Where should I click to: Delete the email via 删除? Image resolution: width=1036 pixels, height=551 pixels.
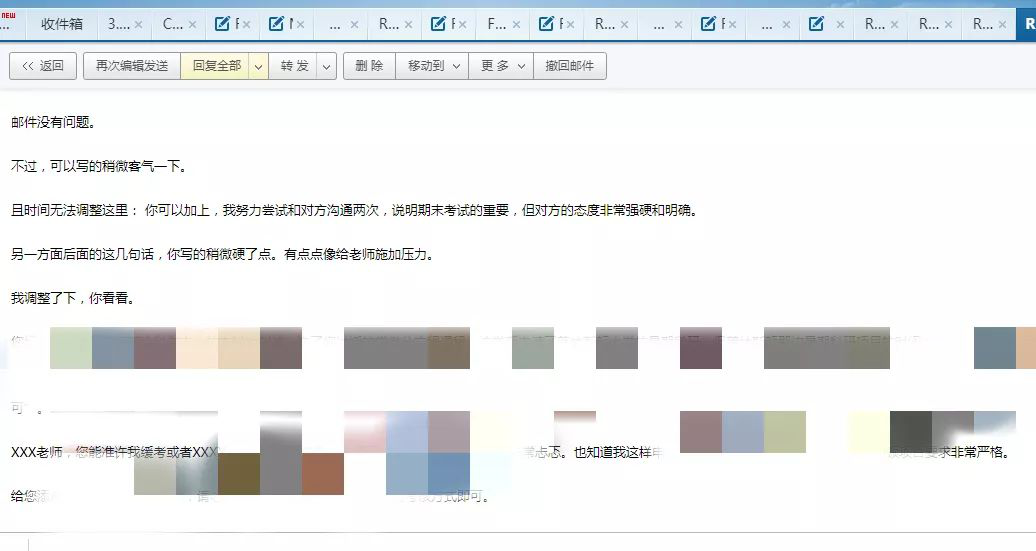[x=369, y=66]
